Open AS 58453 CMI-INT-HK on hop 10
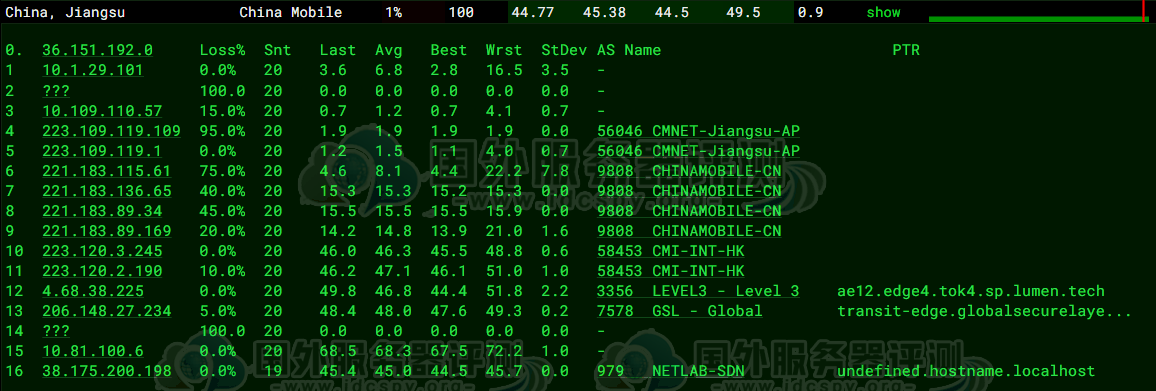 tap(671, 251)
